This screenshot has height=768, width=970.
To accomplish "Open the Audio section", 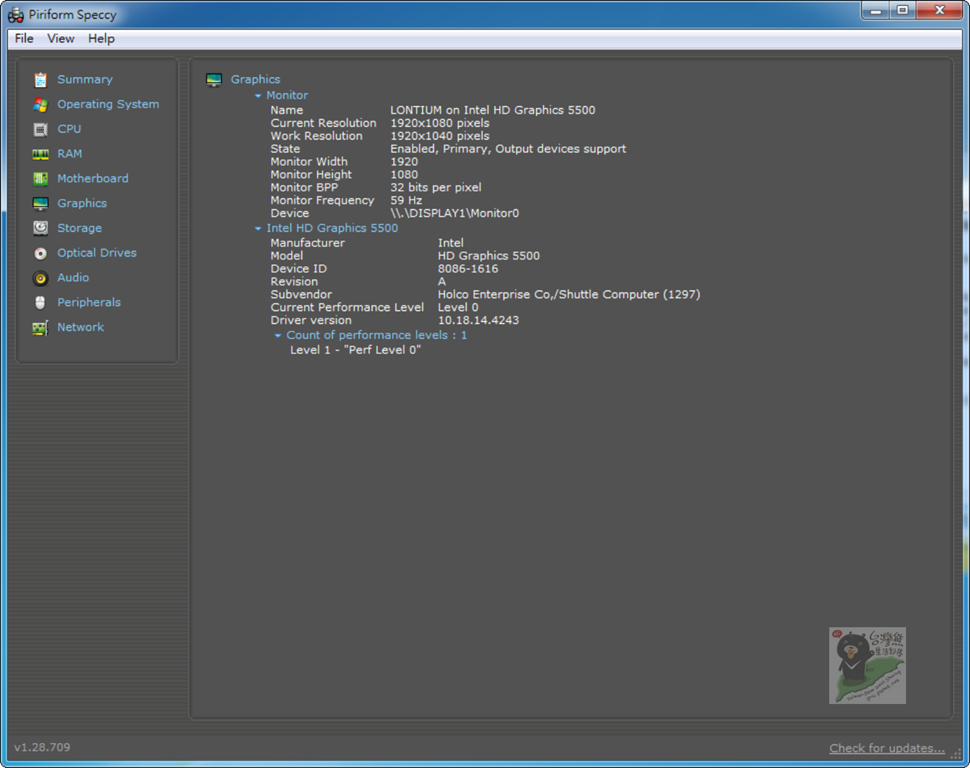I will click(x=73, y=277).
